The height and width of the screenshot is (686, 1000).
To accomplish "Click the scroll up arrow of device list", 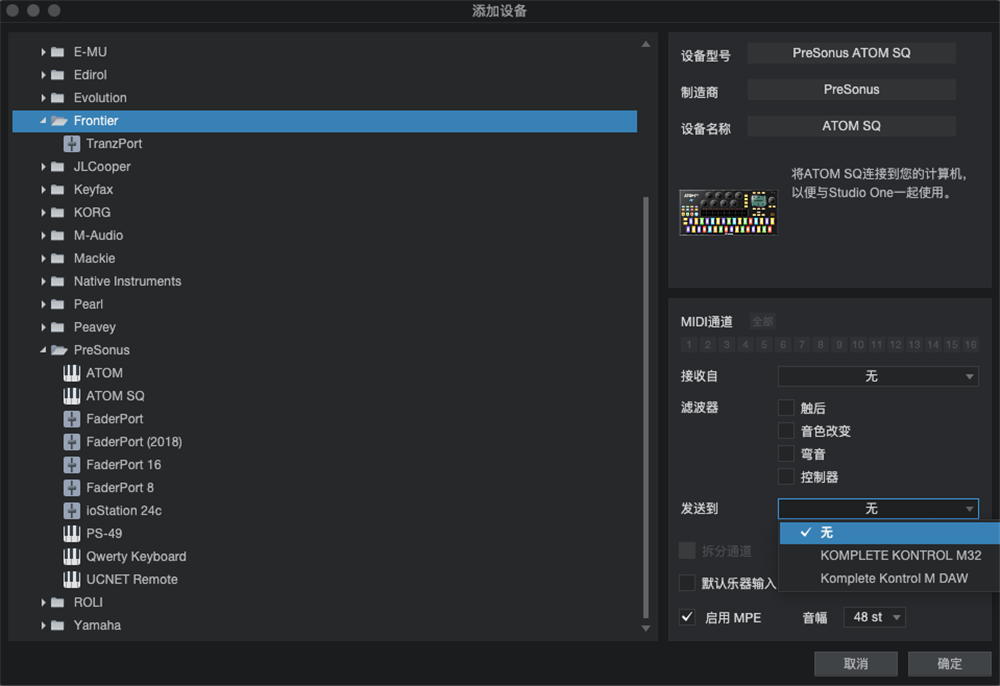I will (645, 44).
